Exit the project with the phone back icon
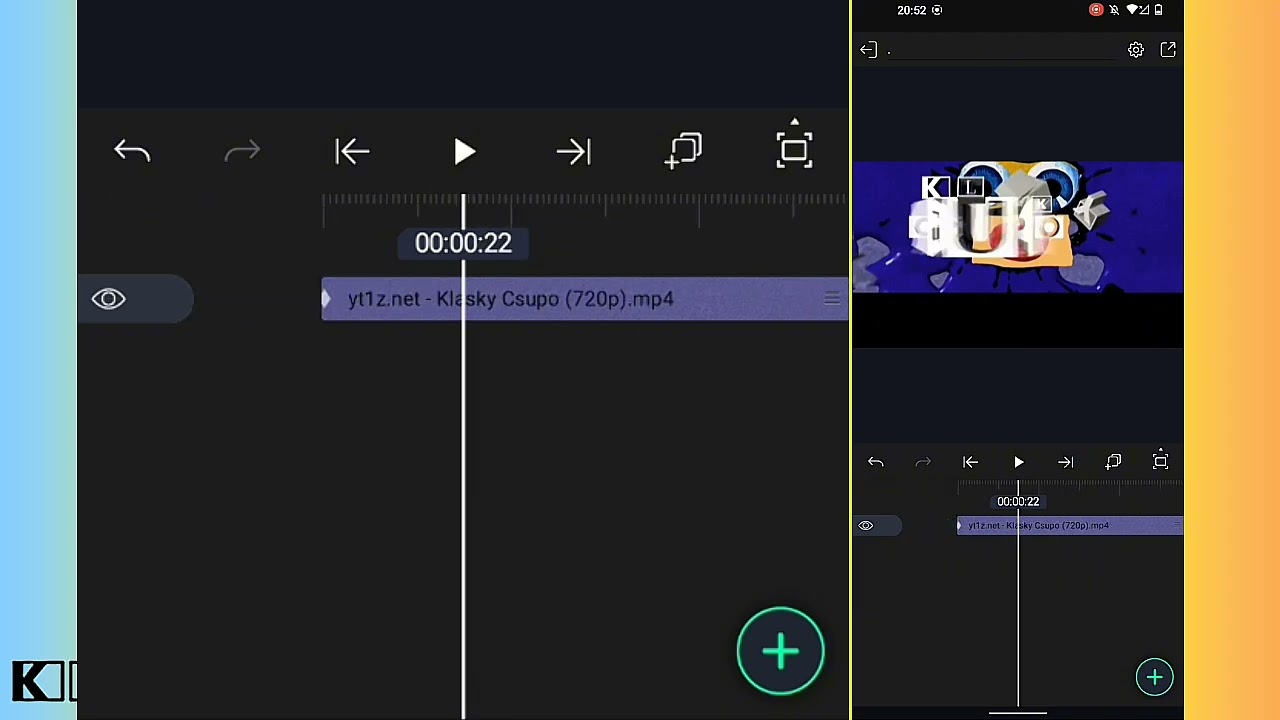The height and width of the screenshot is (720, 1280). [868, 50]
